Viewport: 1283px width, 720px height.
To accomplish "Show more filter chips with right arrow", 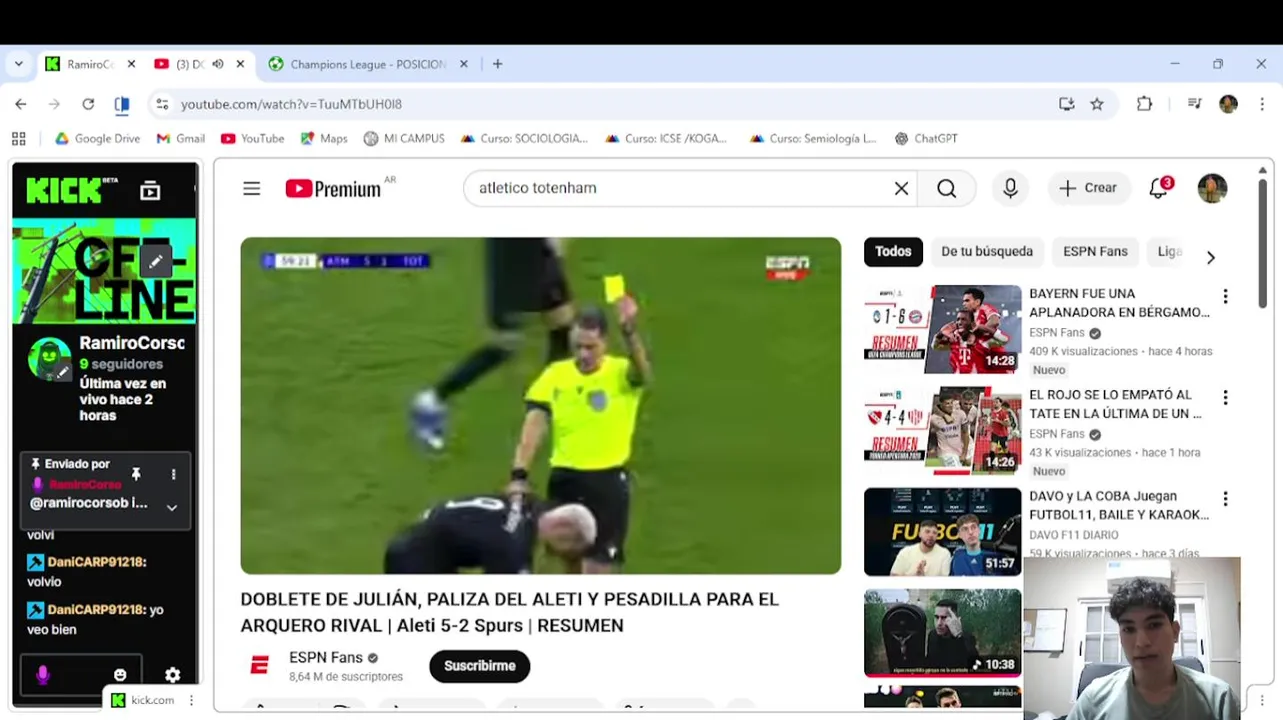I will pyautogui.click(x=1210, y=257).
